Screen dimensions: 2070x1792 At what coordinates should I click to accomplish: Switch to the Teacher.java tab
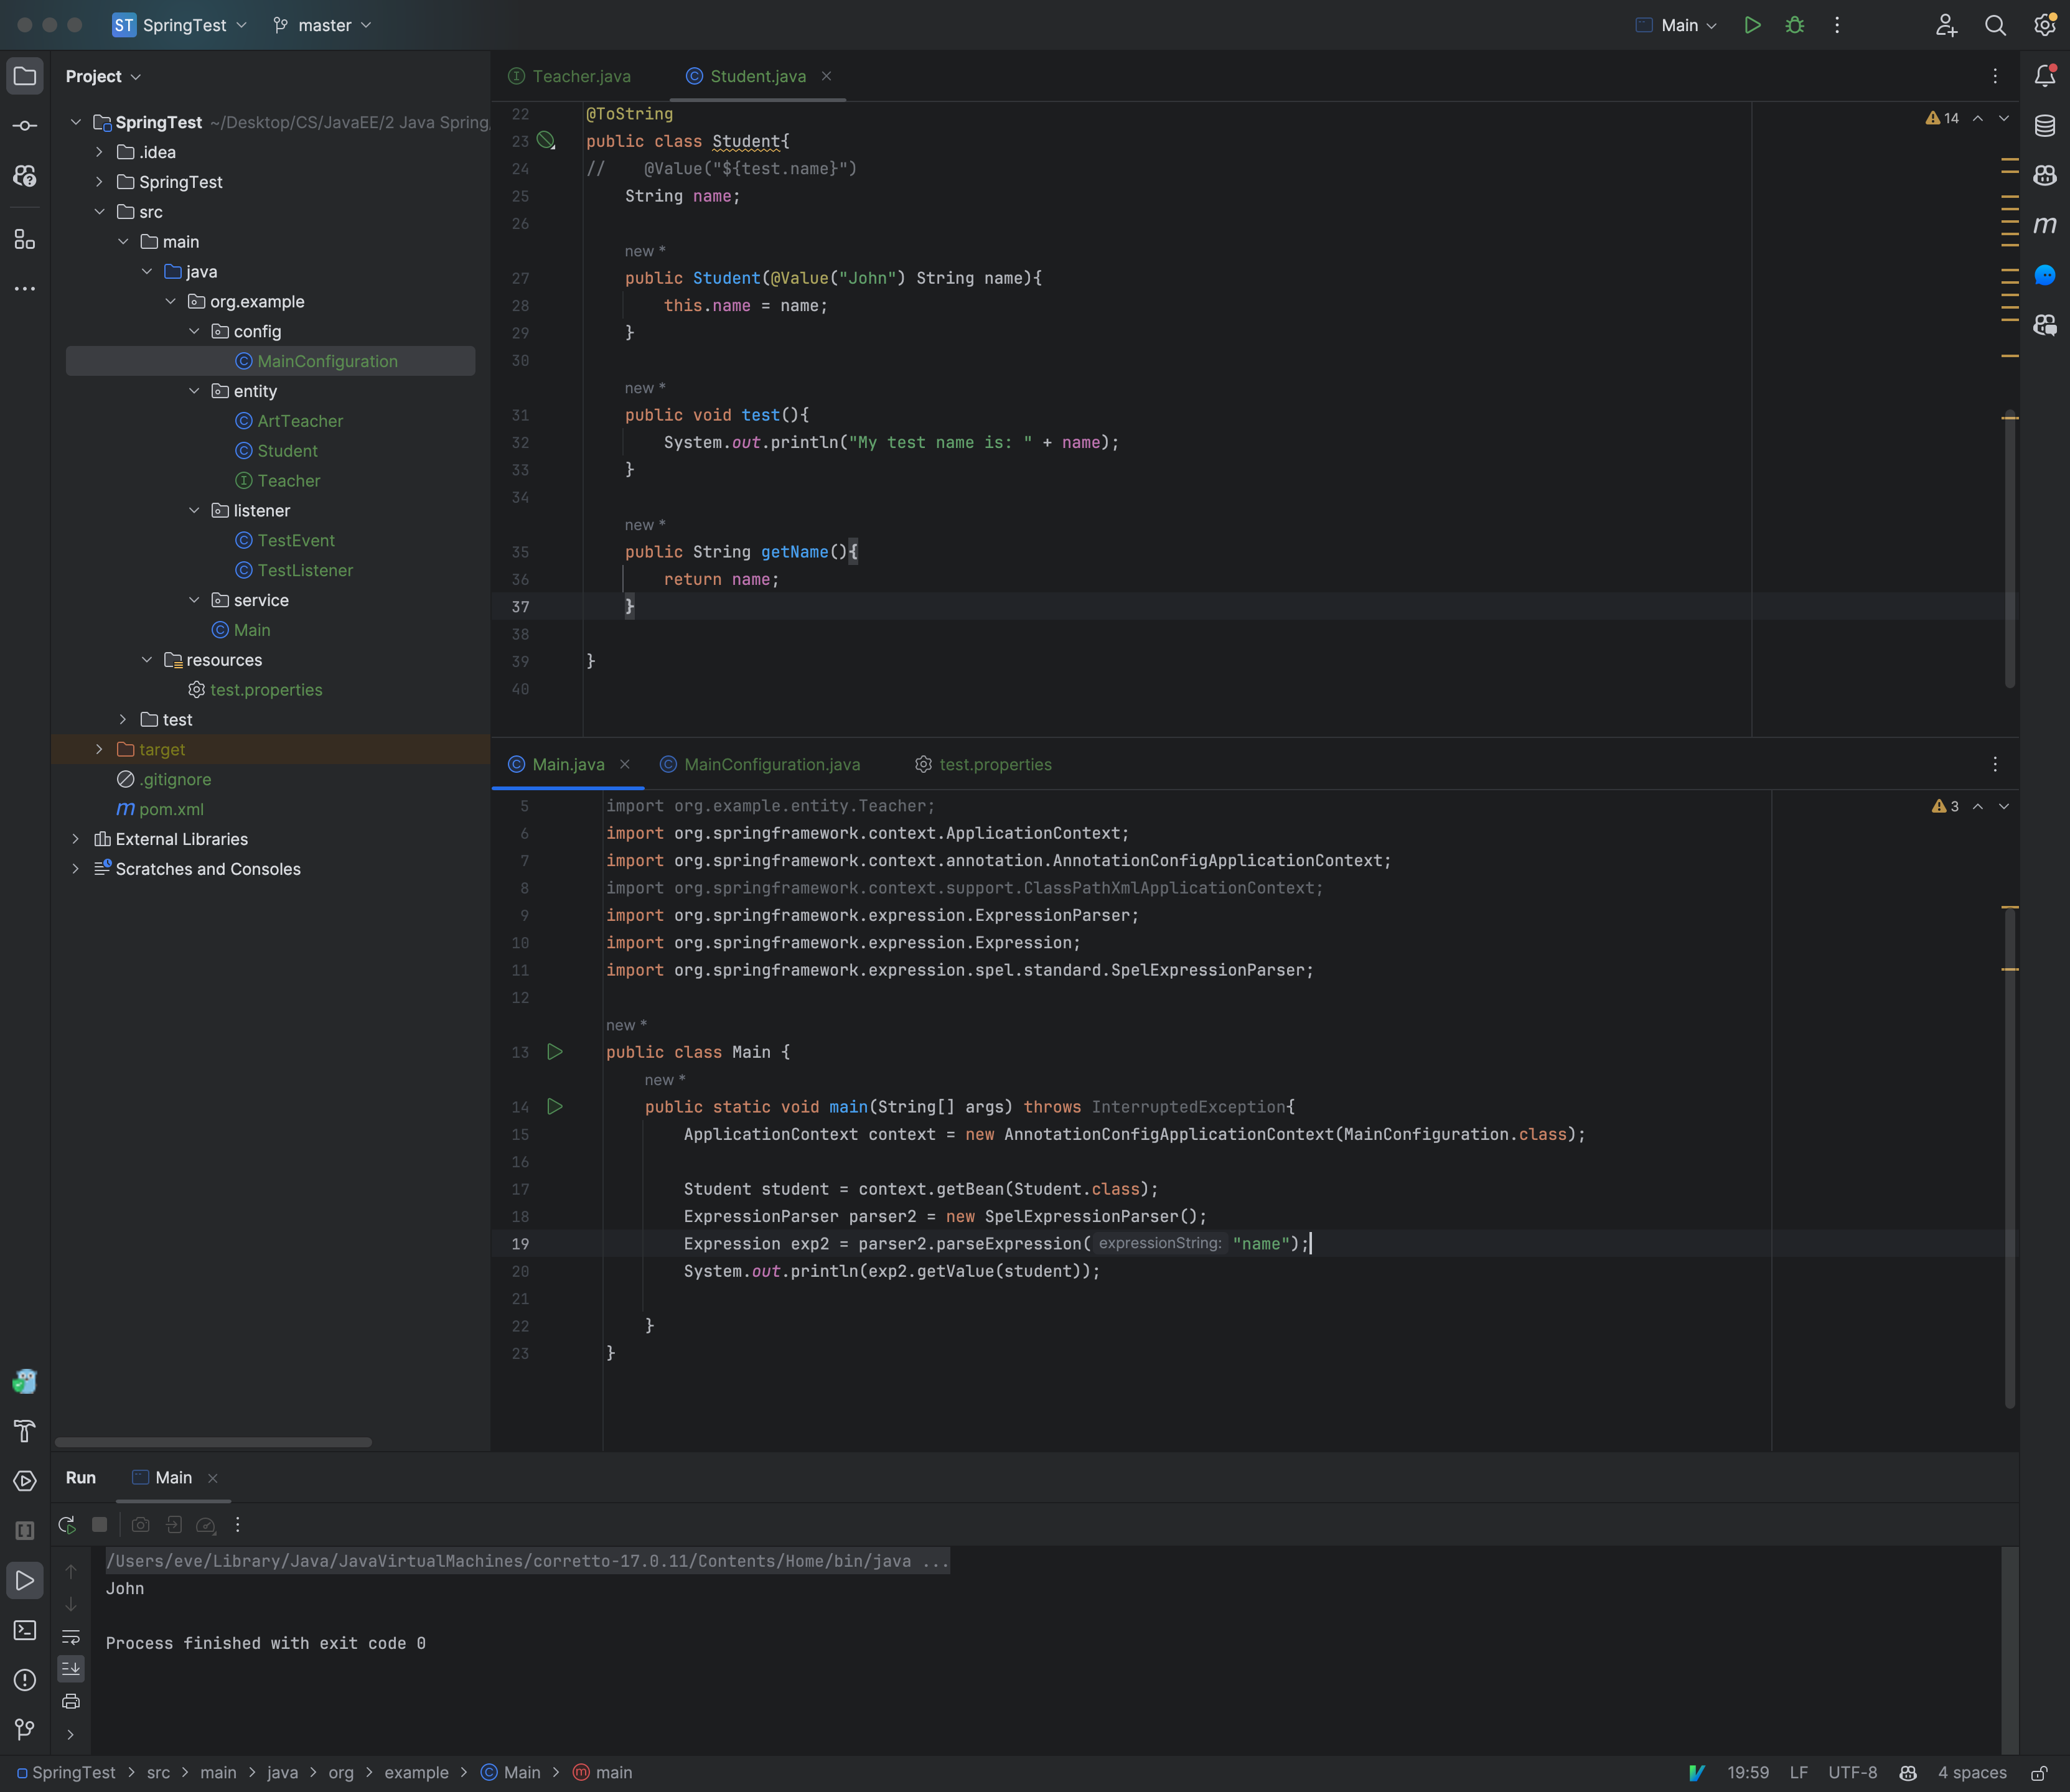tap(580, 76)
